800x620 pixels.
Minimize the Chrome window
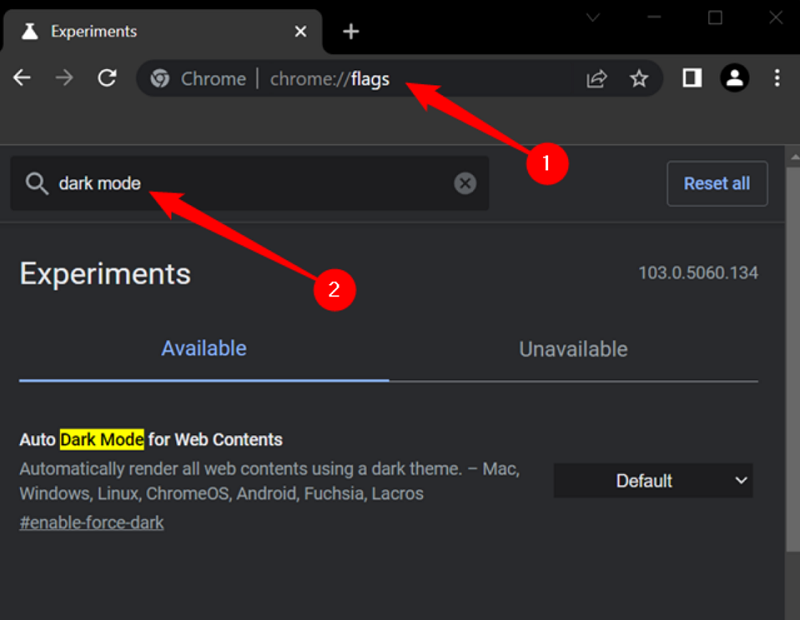(x=654, y=17)
